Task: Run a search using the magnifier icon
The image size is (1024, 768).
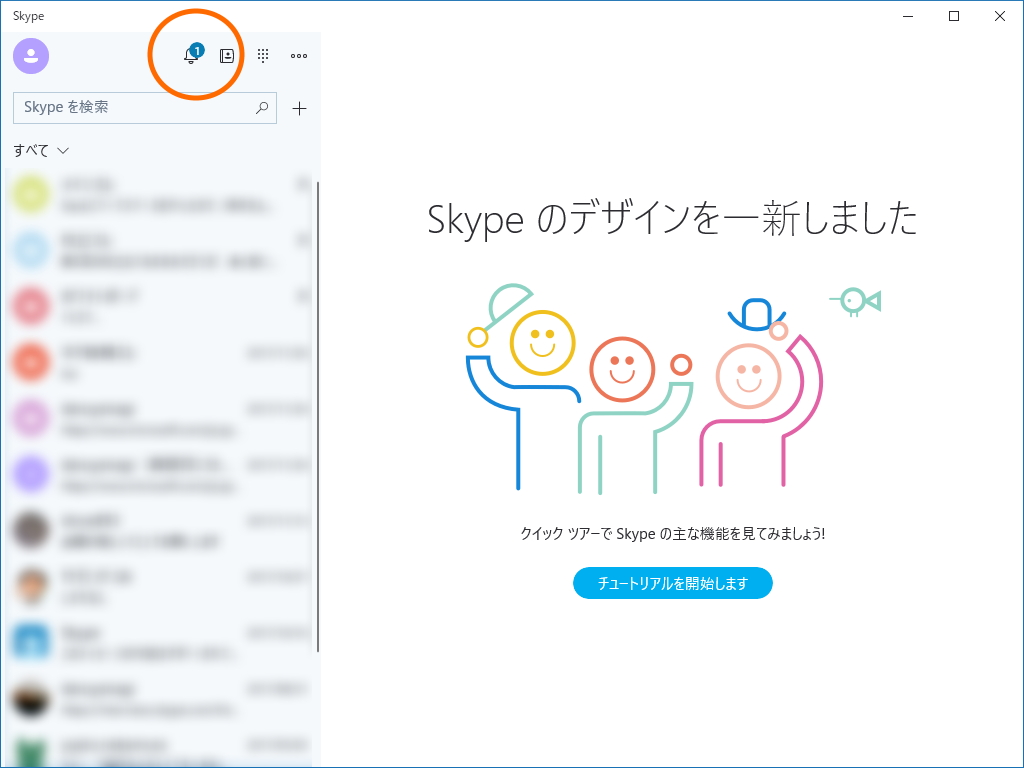Action: click(261, 107)
